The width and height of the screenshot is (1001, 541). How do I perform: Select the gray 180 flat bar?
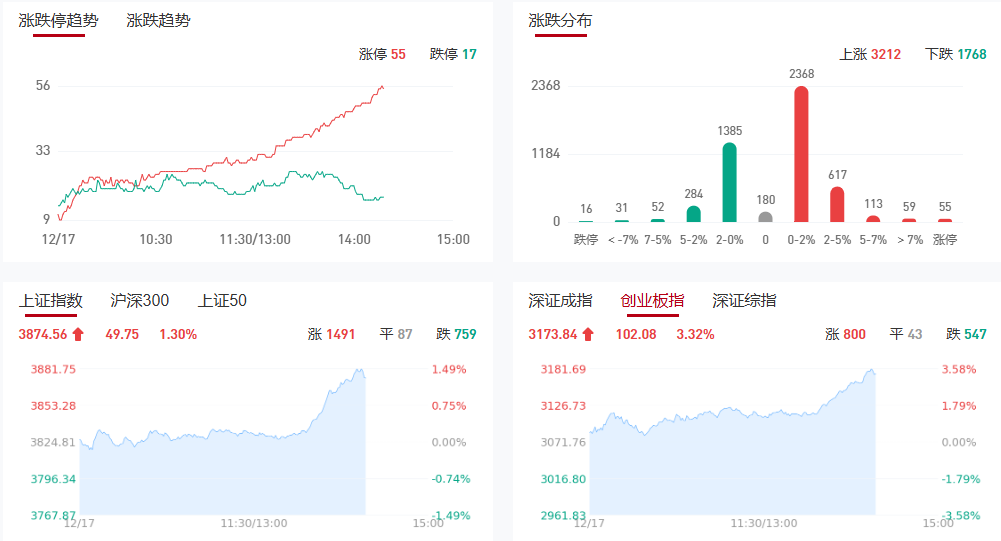click(x=765, y=217)
